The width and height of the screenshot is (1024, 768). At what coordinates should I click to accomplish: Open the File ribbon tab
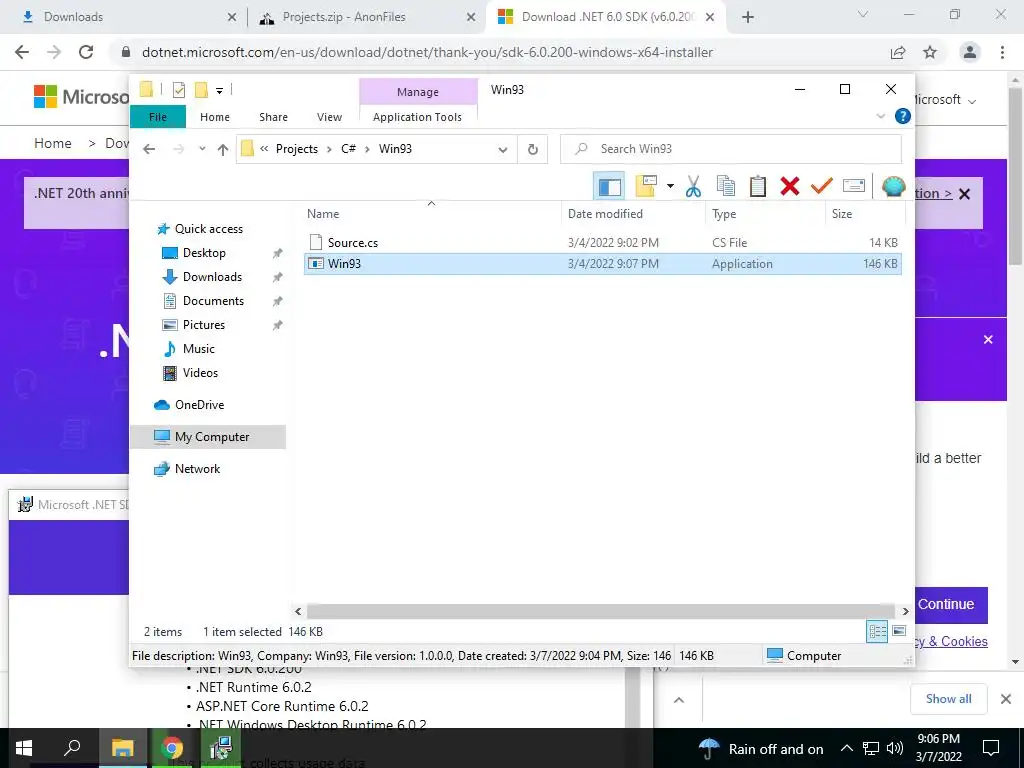[158, 117]
